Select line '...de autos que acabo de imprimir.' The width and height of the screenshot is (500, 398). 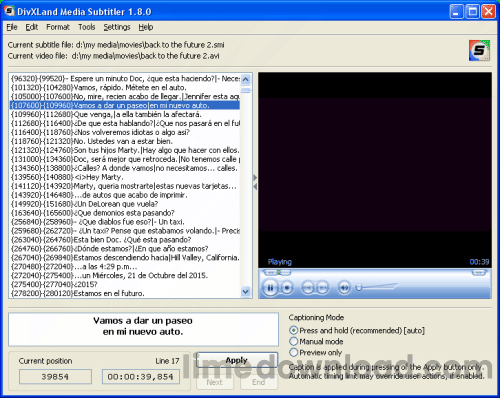(125, 195)
